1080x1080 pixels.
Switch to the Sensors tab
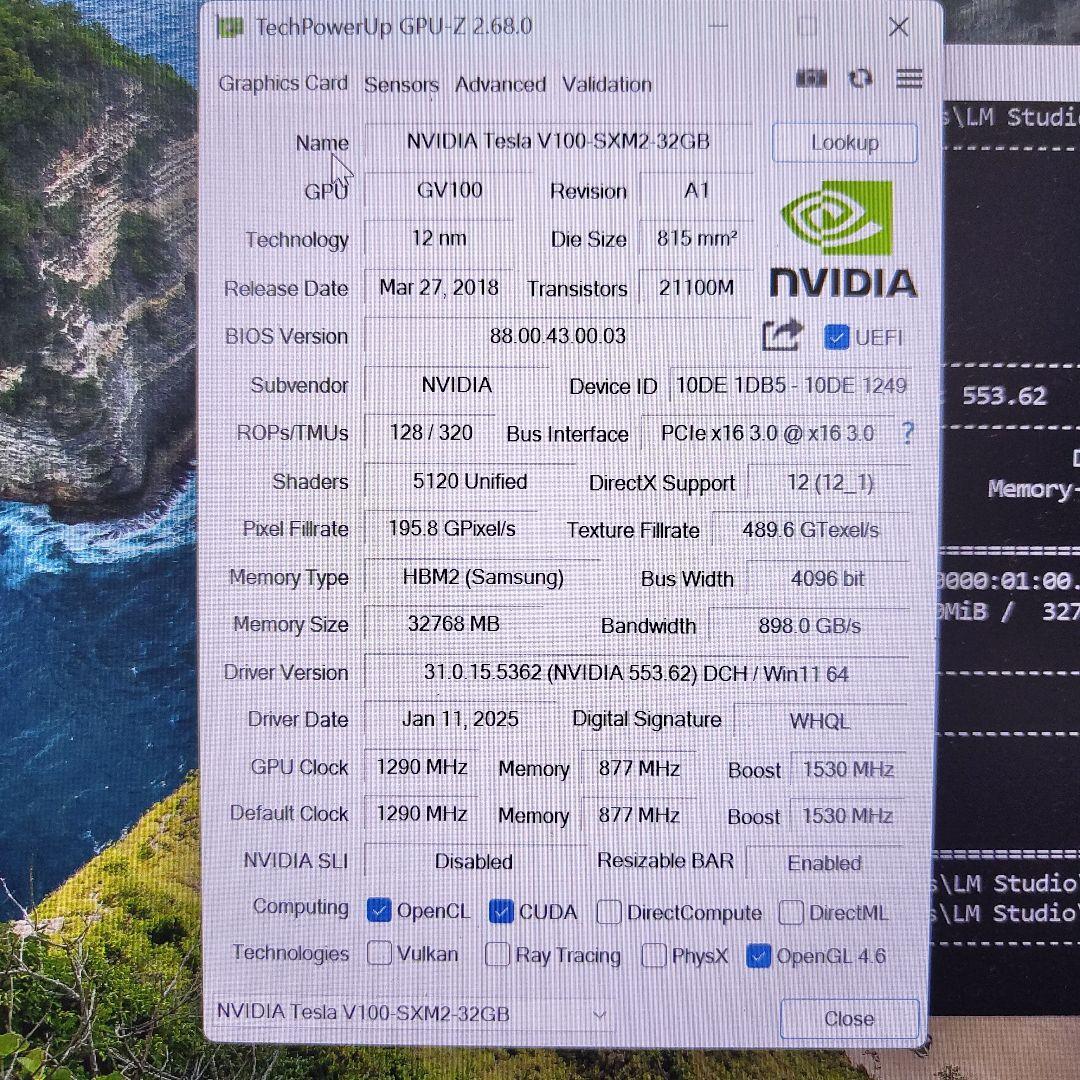point(401,85)
